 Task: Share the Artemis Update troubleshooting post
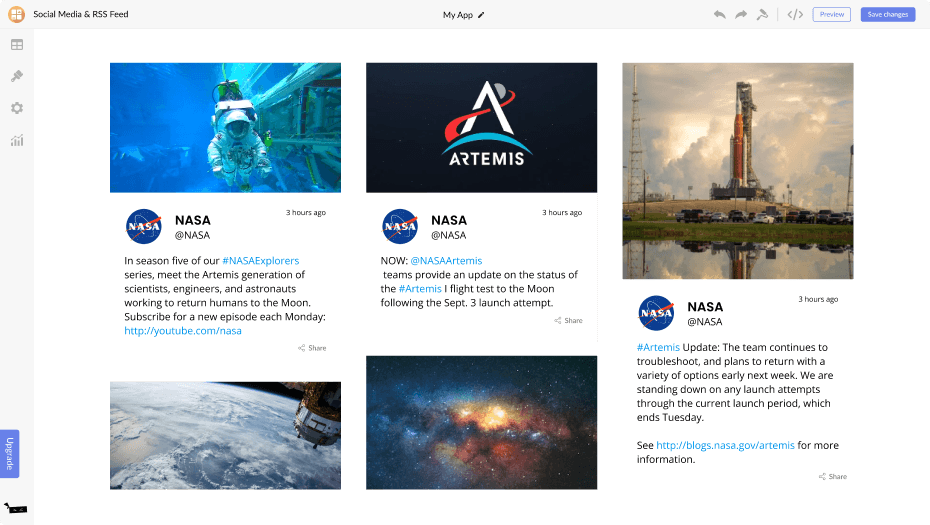point(833,476)
